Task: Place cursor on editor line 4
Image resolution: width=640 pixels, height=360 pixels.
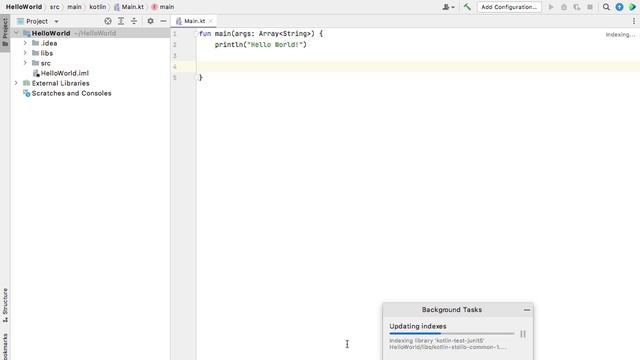Action: pyautogui.click(x=418, y=67)
